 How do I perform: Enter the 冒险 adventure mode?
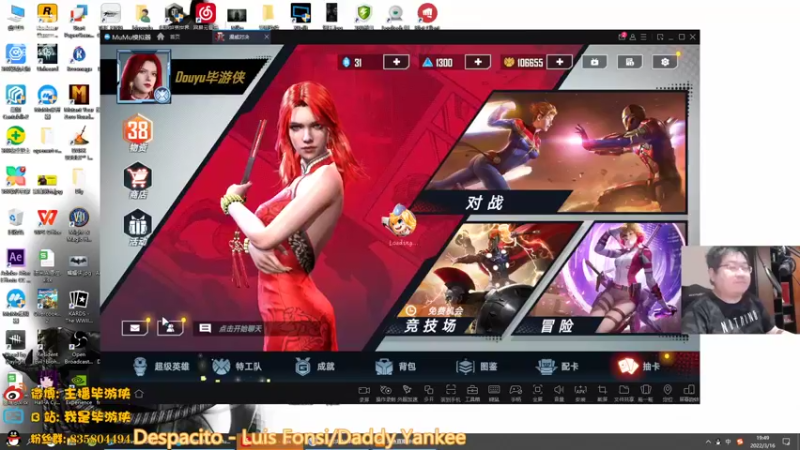tap(602, 280)
